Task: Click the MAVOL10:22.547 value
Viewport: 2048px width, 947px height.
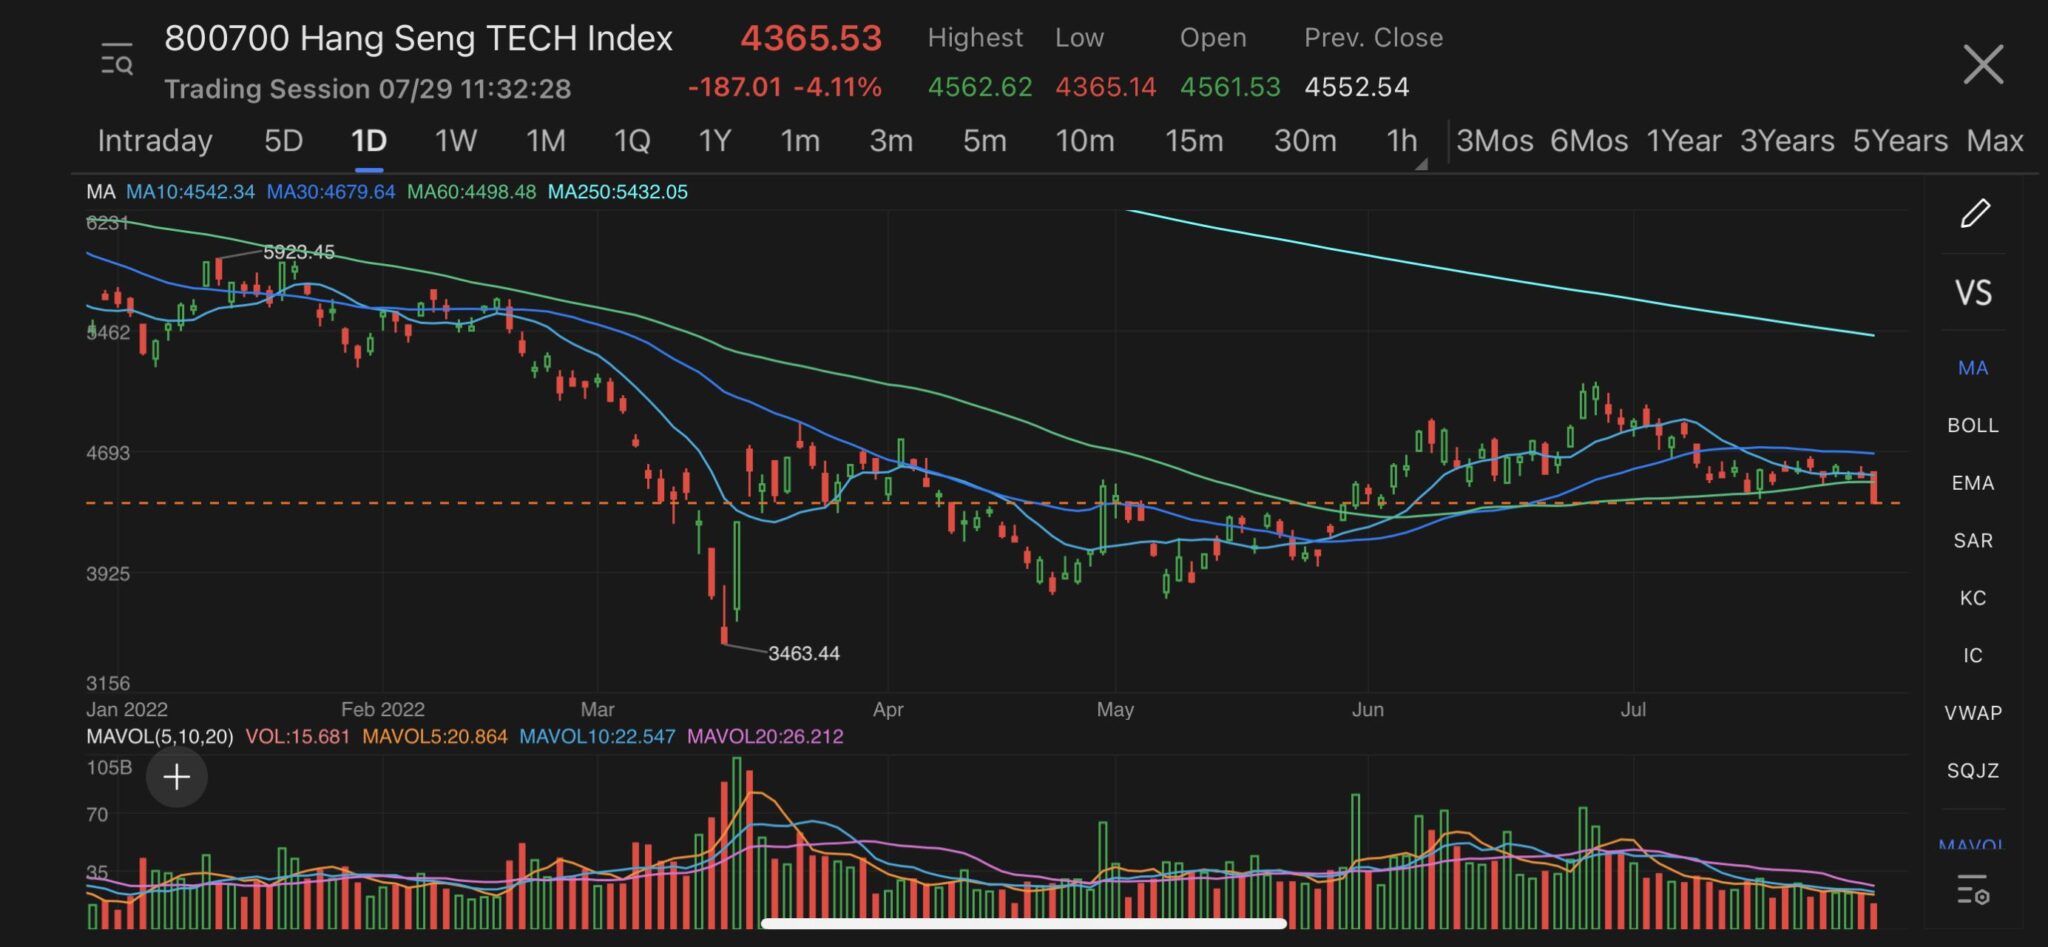Action: tap(597, 737)
